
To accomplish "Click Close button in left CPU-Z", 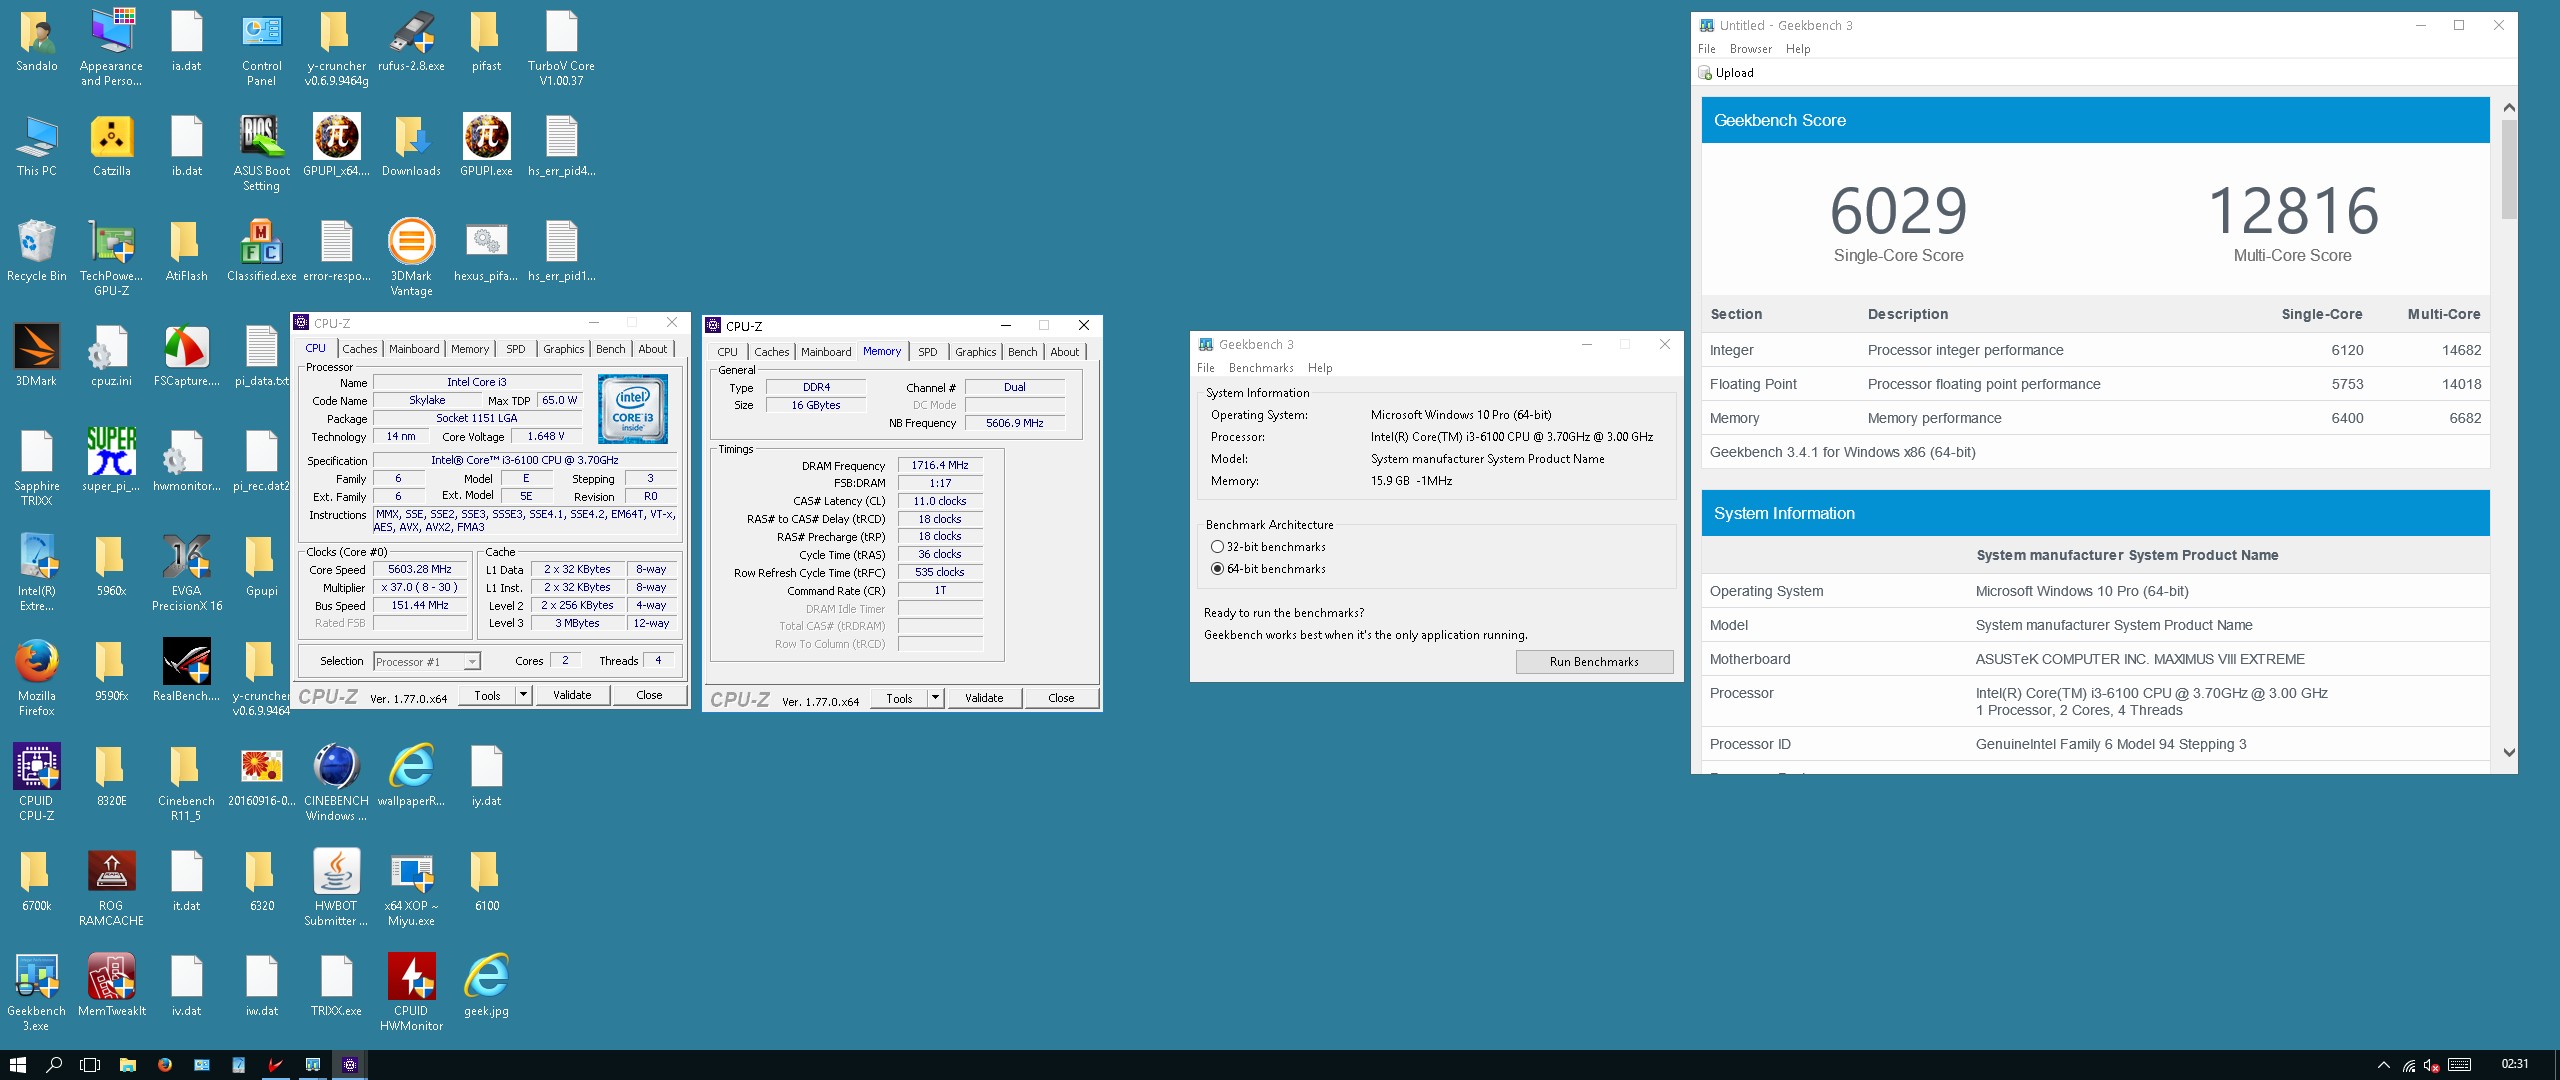I will [x=649, y=695].
